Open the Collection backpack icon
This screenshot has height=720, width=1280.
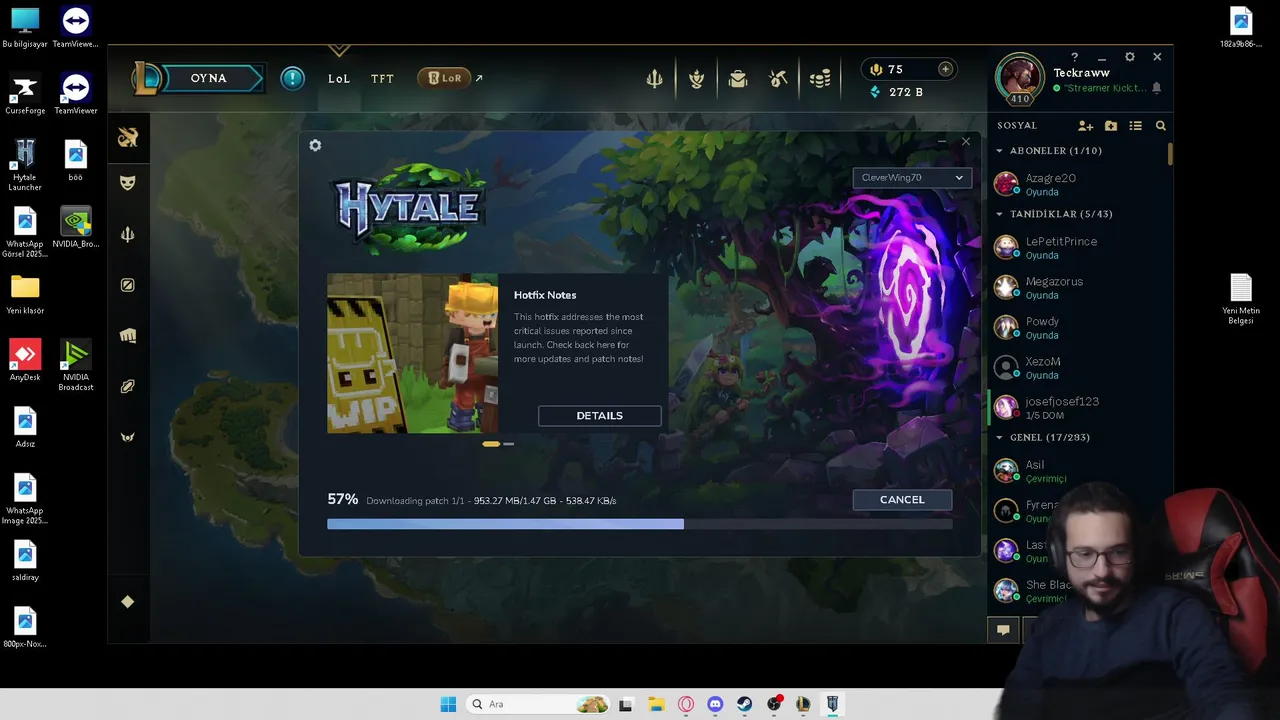tap(738, 79)
